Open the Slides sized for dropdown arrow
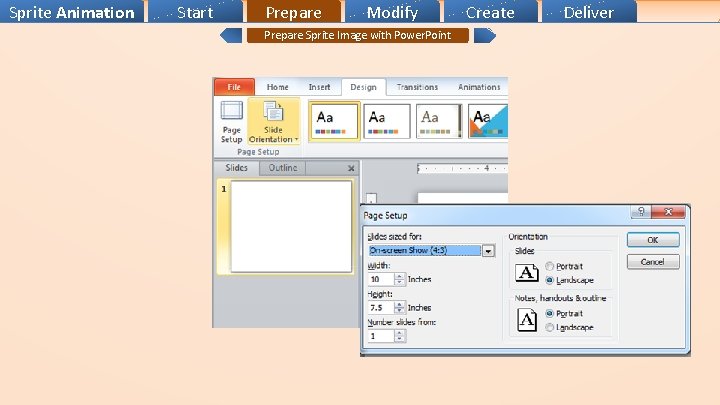The width and height of the screenshot is (720, 405). [488, 251]
